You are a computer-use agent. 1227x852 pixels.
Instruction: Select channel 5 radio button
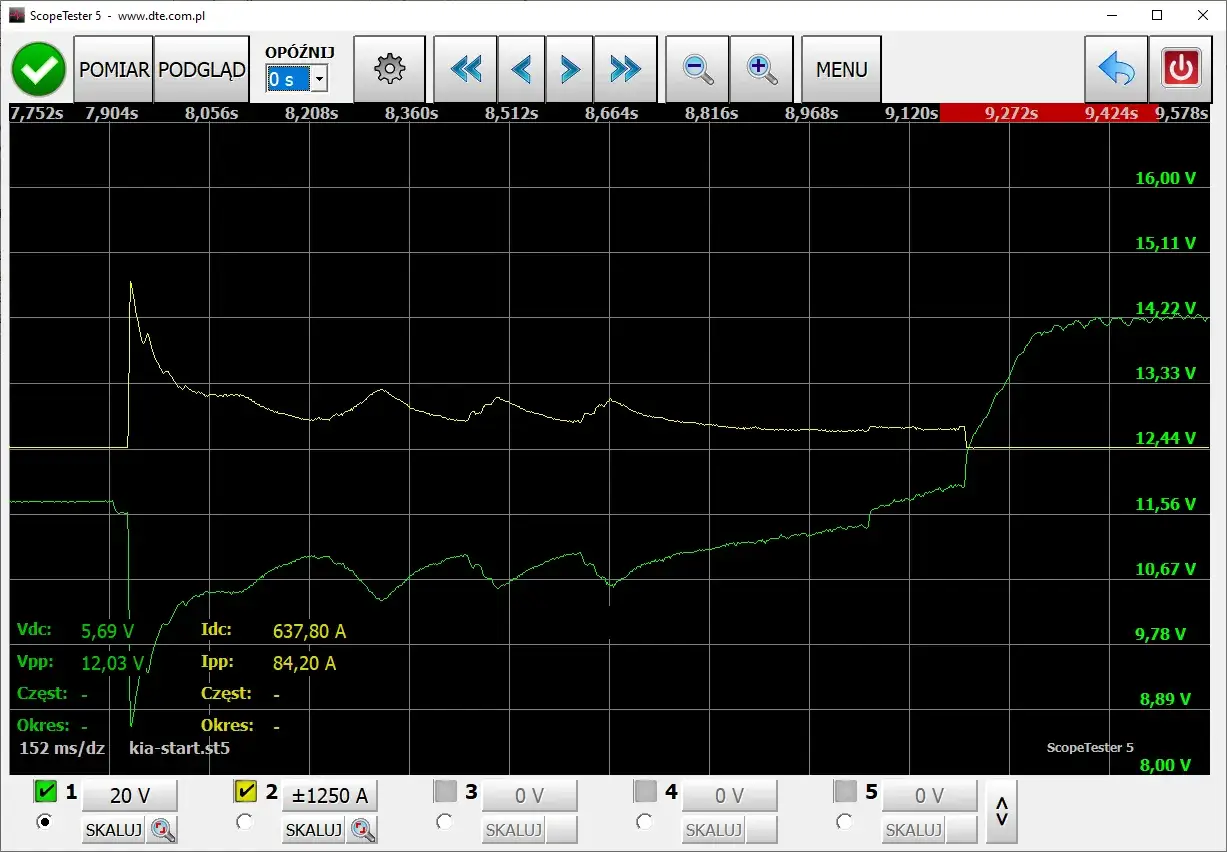pyautogui.click(x=844, y=821)
